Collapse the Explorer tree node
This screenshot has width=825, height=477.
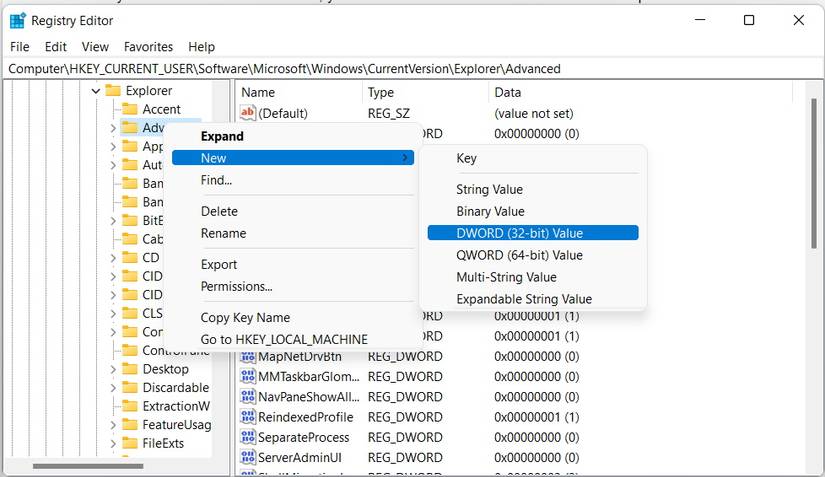(96, 91)
